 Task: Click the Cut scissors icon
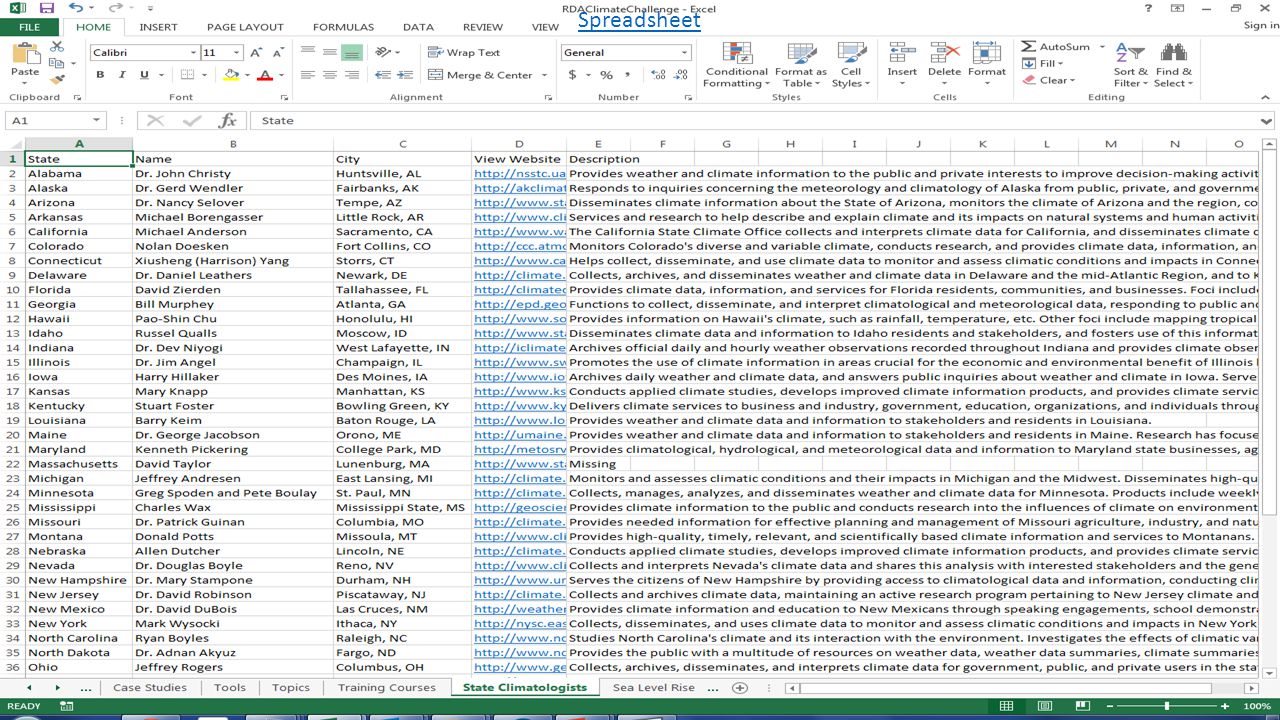(x=57, y=47)
